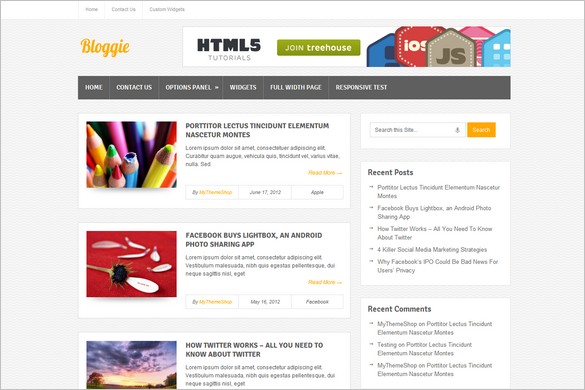The image size is (585, 390).
Task: Click MyThemeShop author on May 16 post
Action: pyautogui.click(x=215, y=302)
